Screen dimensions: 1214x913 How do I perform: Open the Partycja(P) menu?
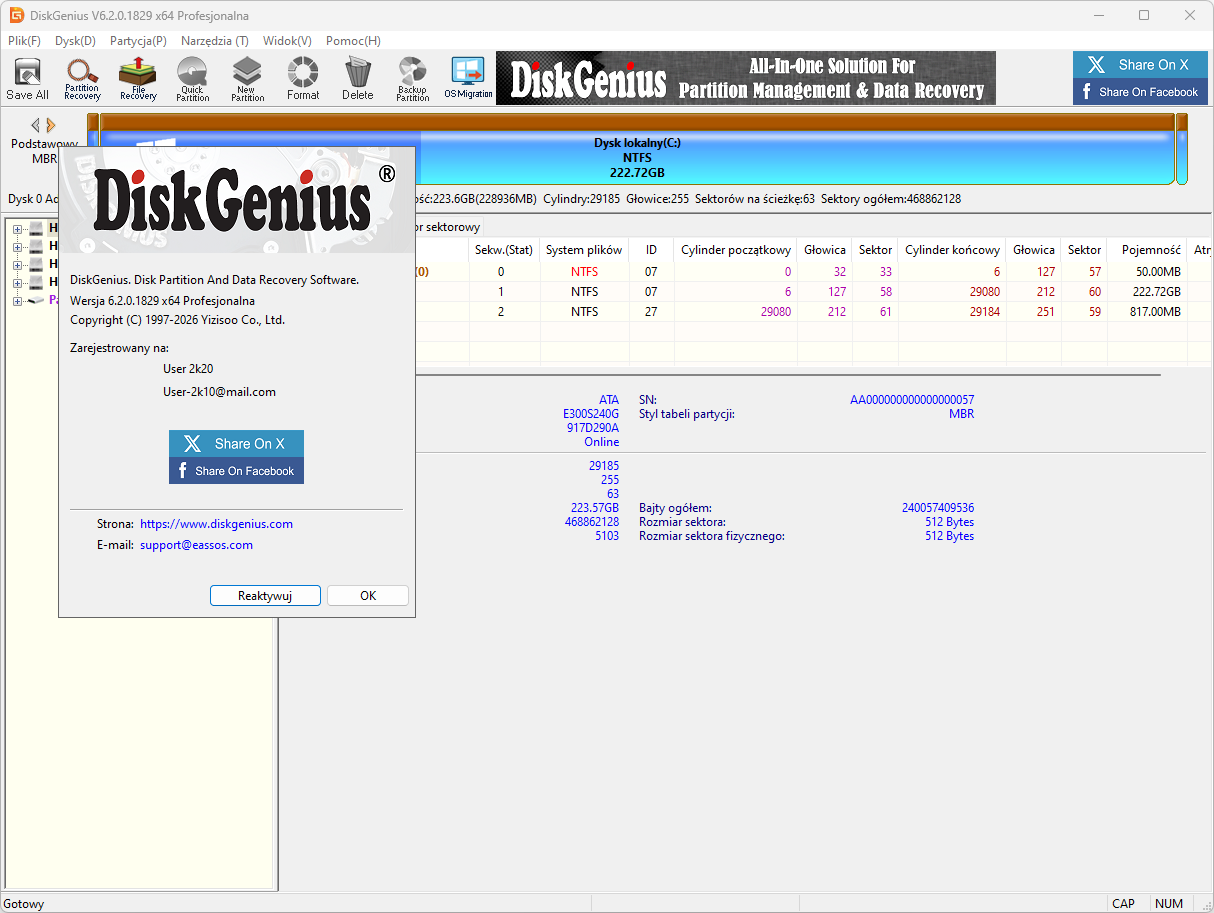(x=138, y=41)
